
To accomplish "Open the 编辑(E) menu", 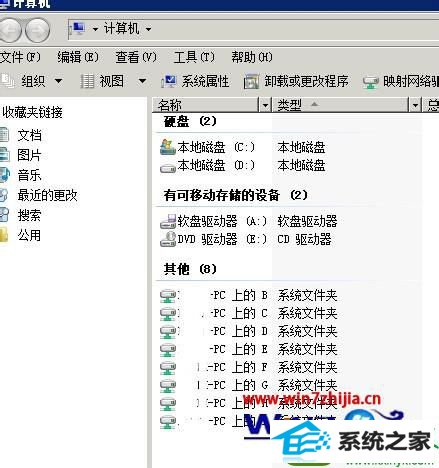I will [x=78, y=57].
